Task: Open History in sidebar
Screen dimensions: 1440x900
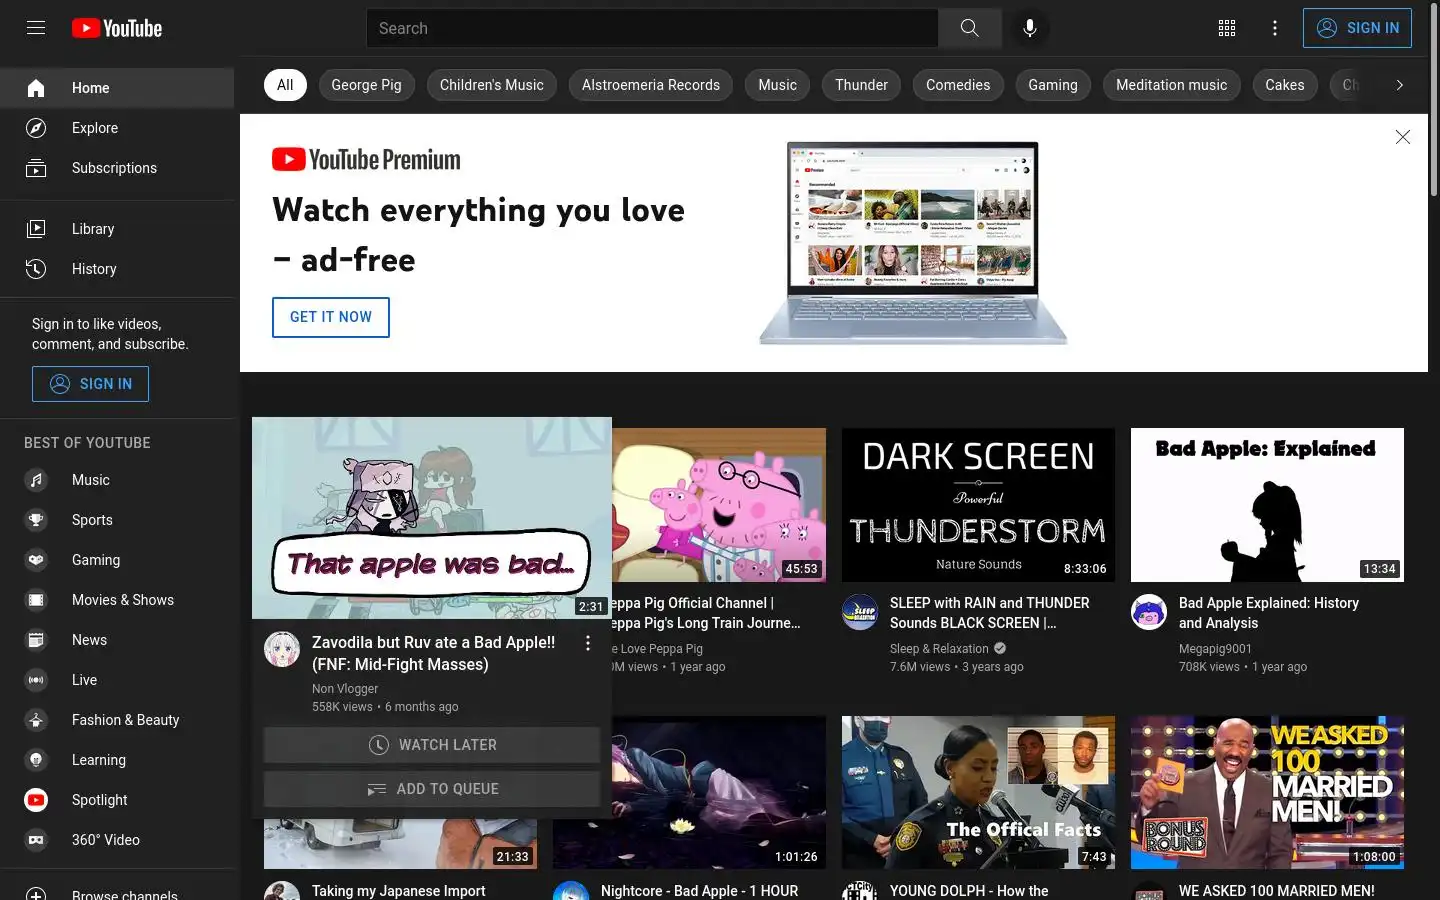Action: [117, 269]
